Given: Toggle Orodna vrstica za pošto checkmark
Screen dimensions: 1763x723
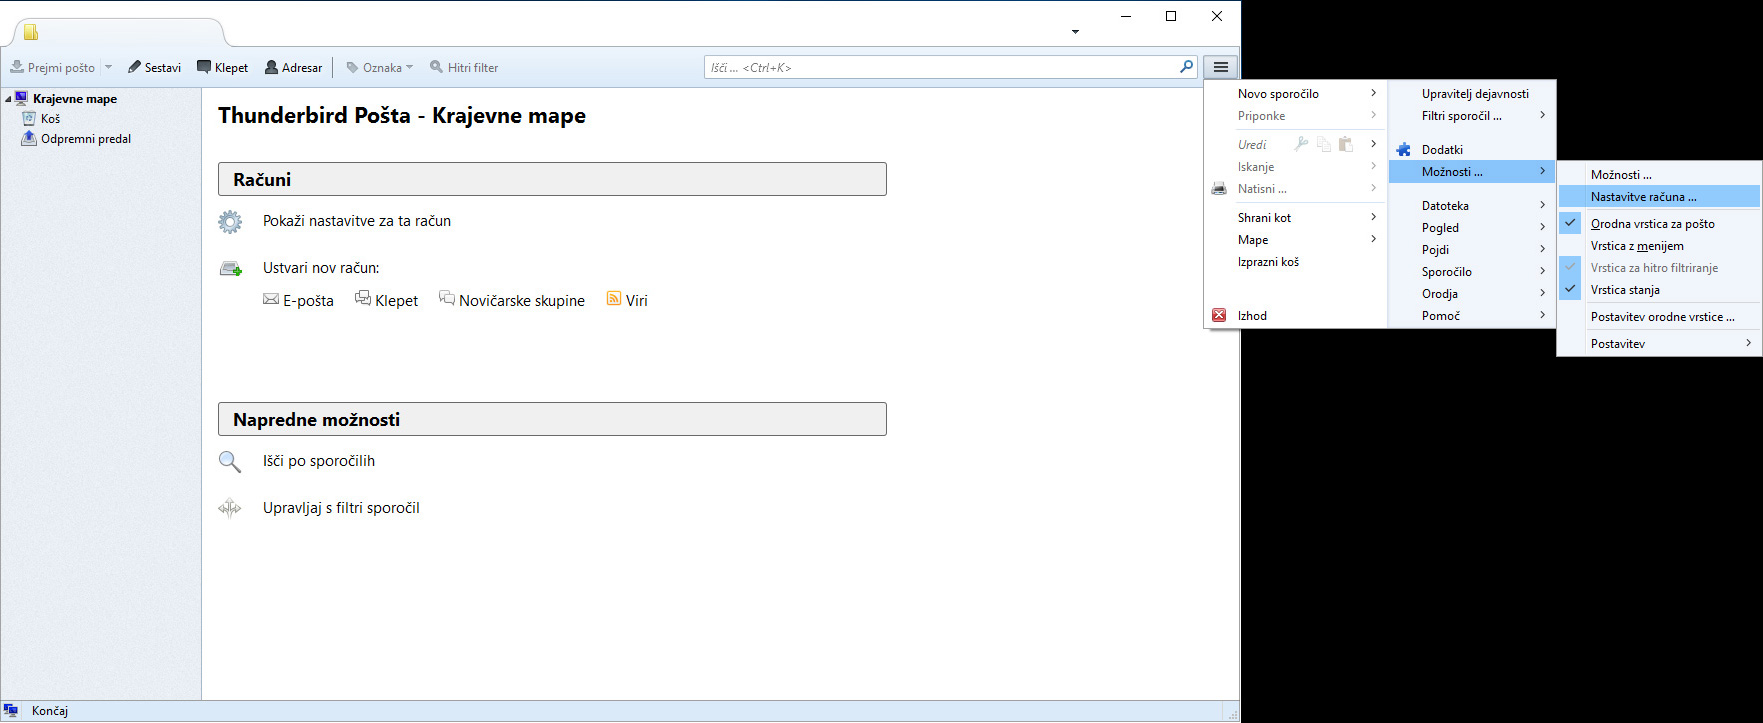Looking at the screenshot, I should (1571, 223).
